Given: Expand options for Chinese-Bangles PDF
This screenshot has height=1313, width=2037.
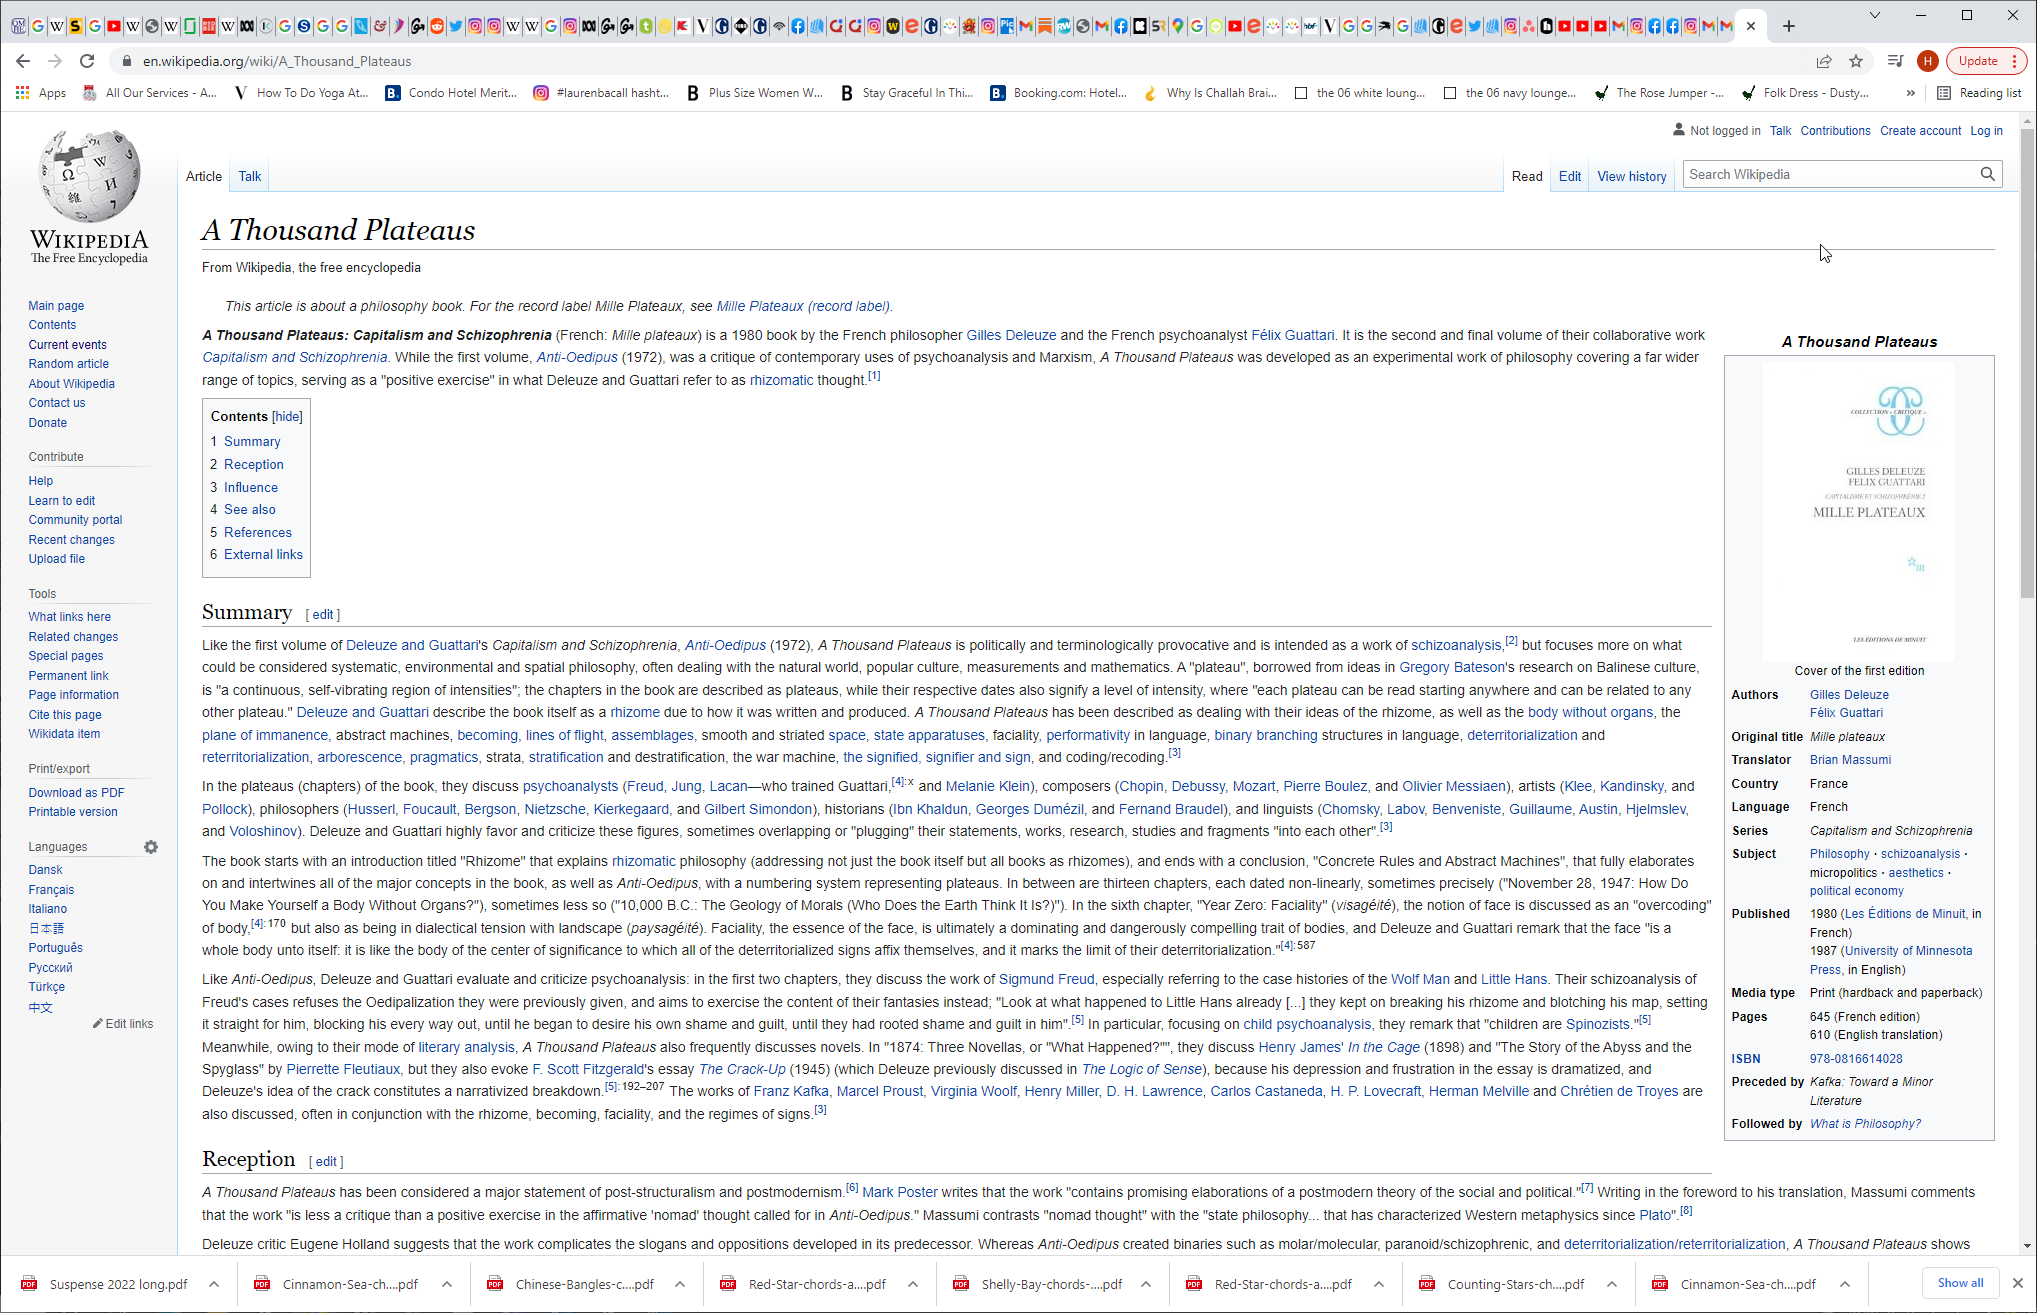Looking at the screenshot, I should 680,1284.
